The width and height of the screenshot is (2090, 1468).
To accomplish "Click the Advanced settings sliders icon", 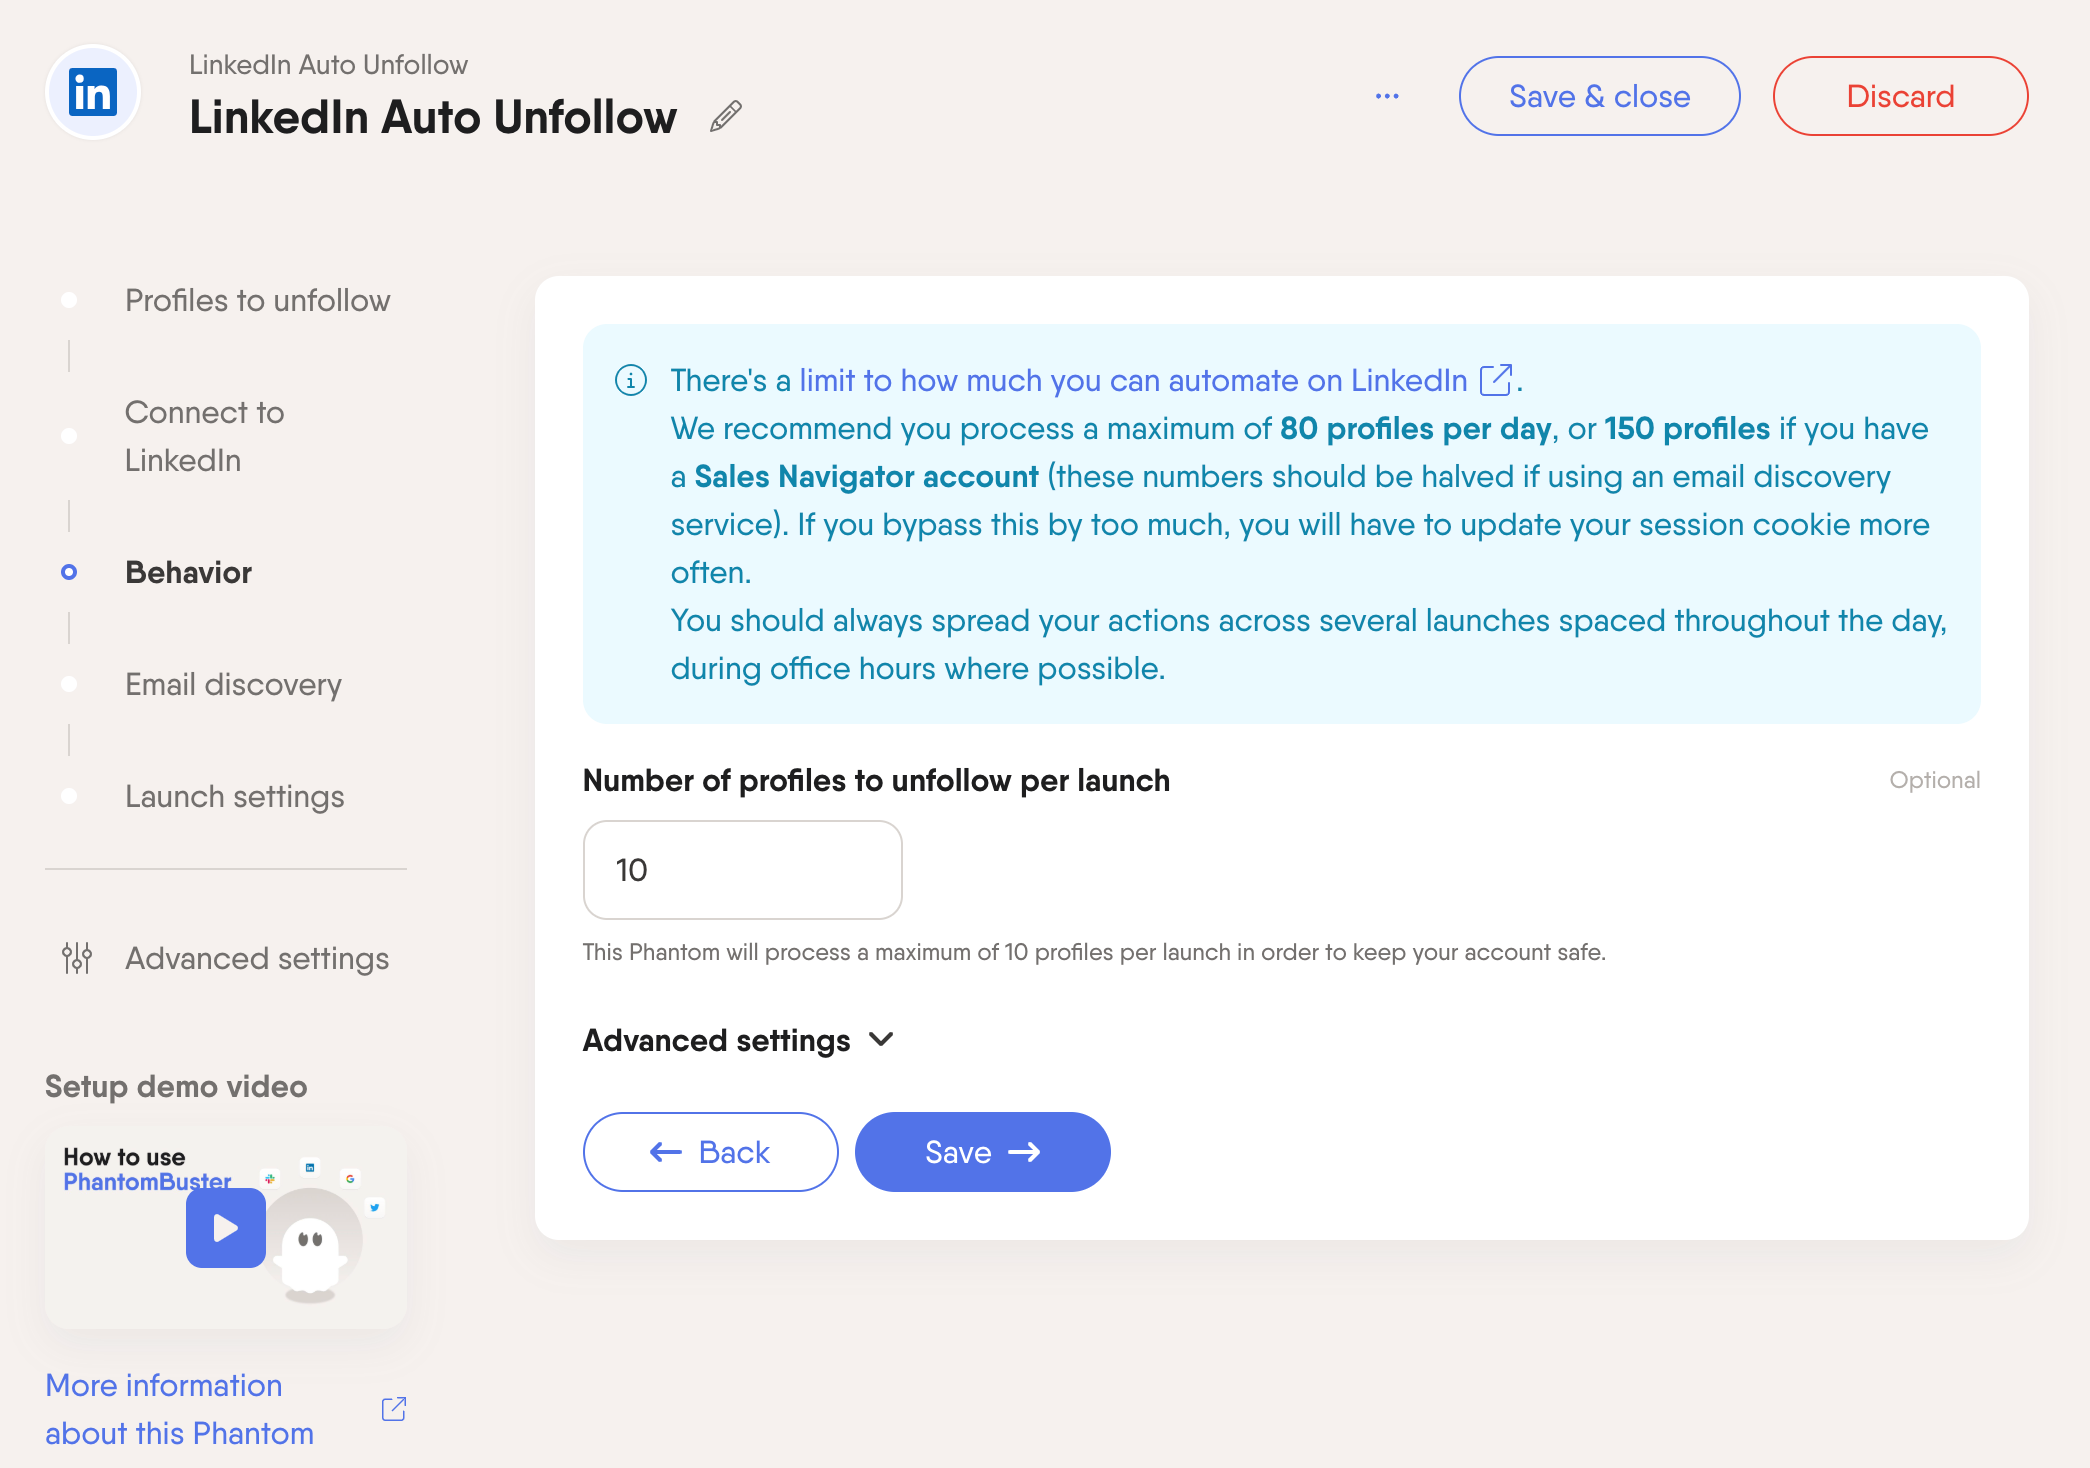I will click(x=77, y=958).
